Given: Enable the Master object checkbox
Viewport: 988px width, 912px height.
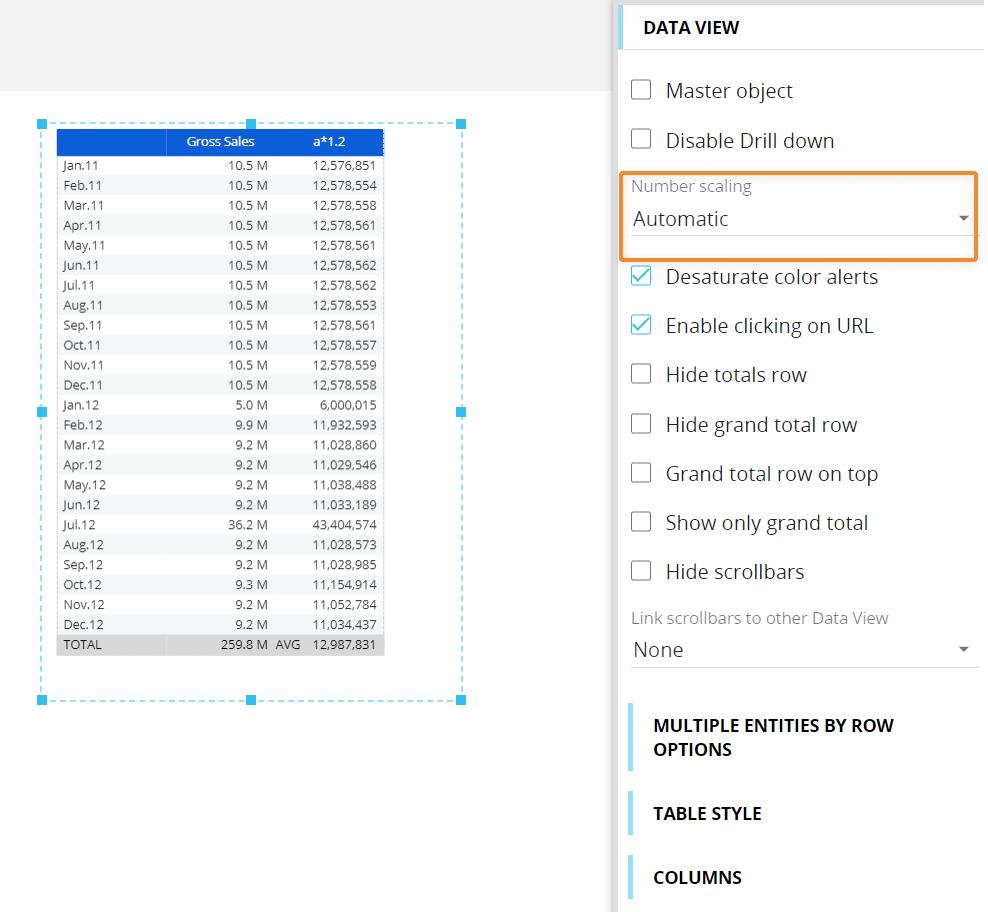Looking at the screenshot, I should click(x=641, y=89).
